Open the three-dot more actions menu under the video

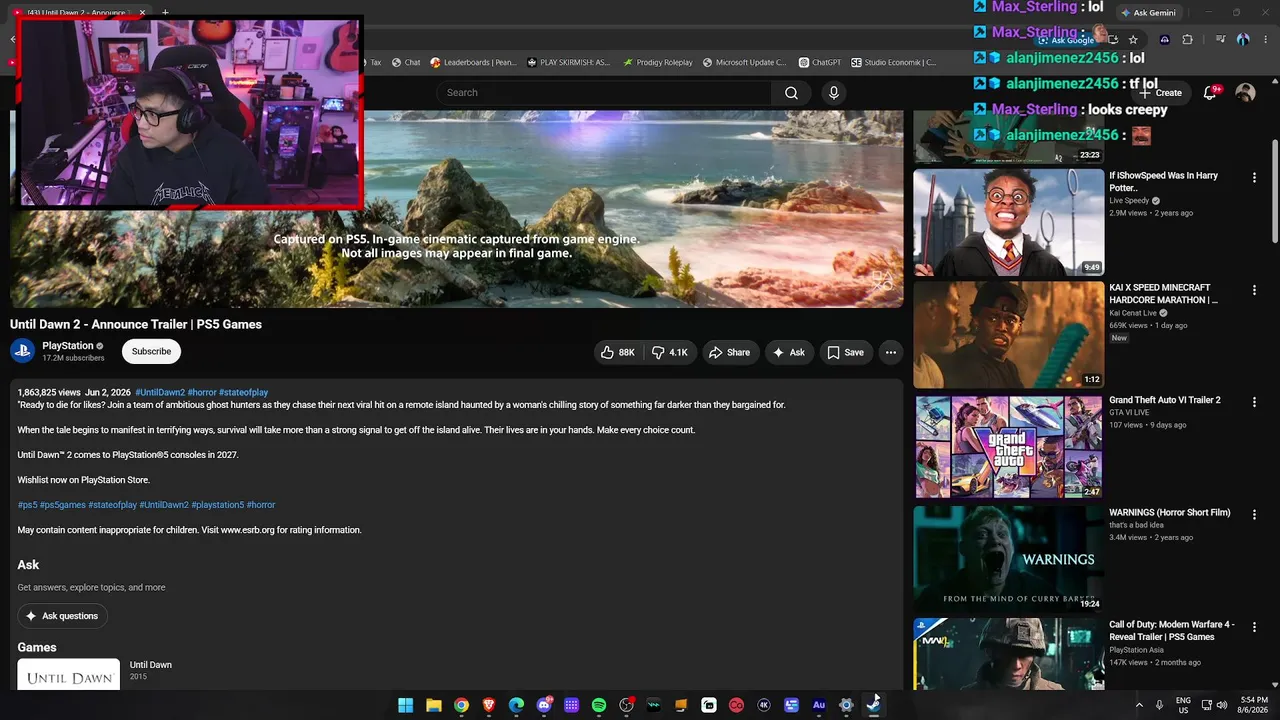point(891,352)
